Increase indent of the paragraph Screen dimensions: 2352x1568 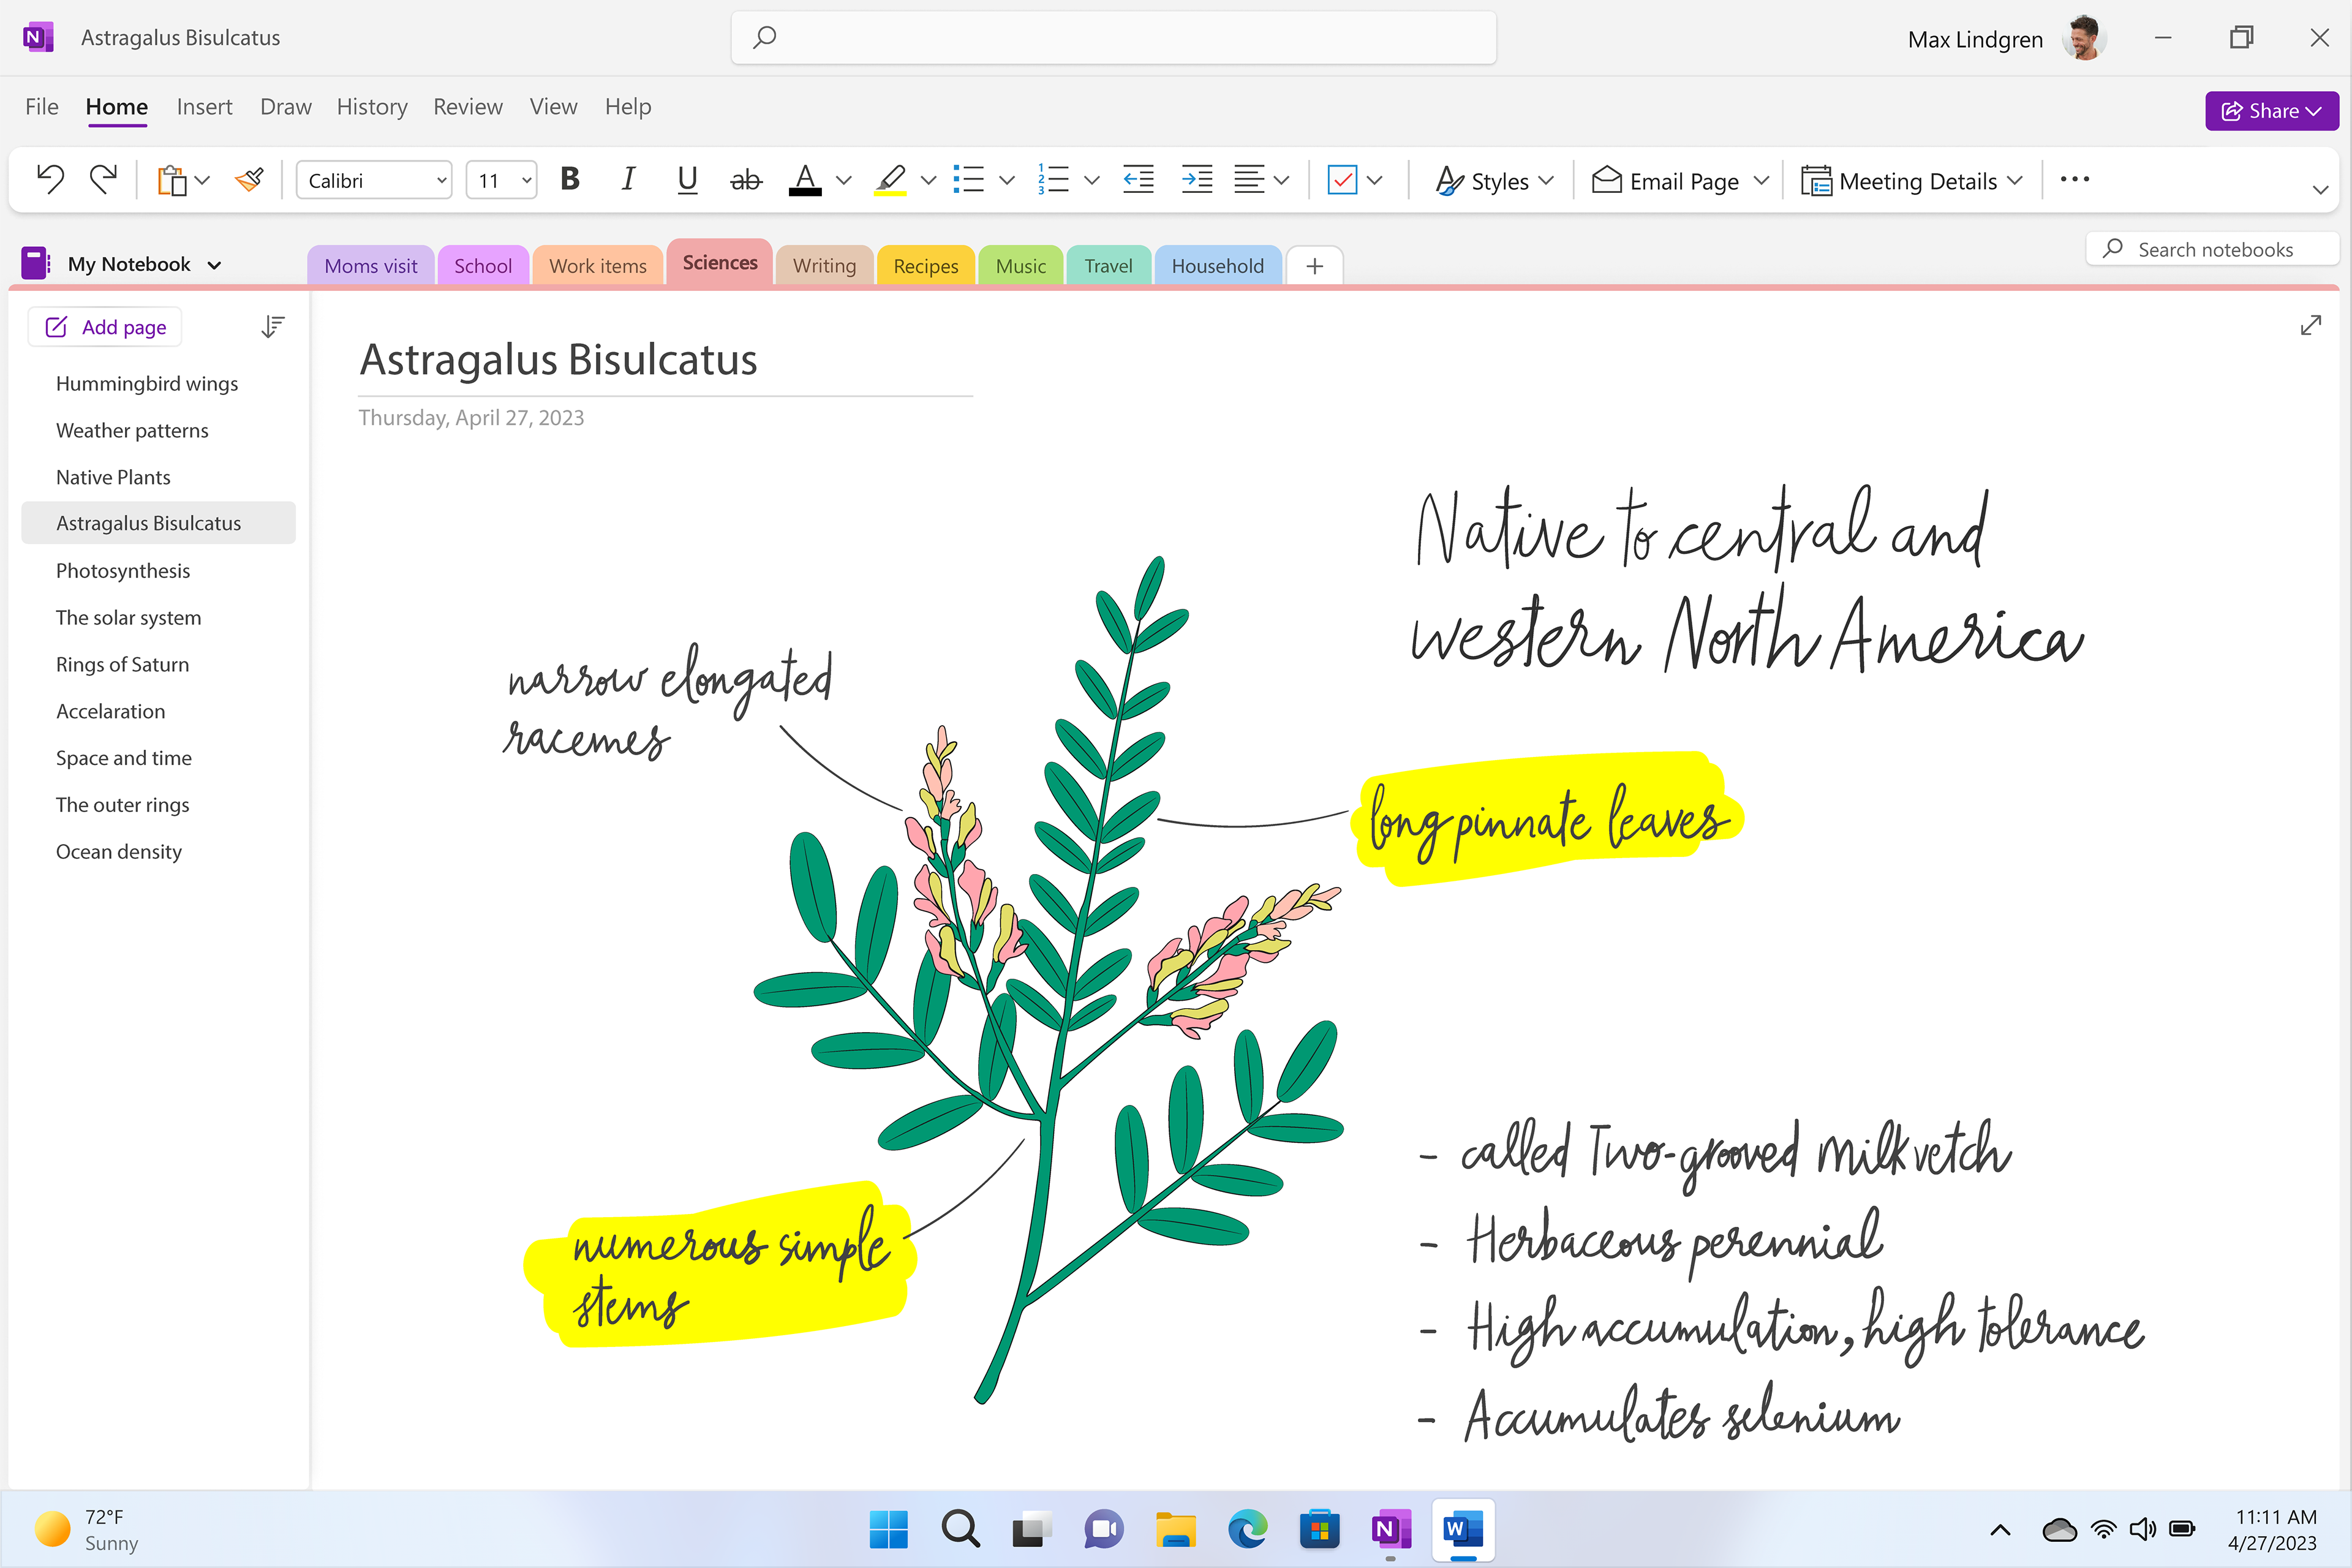(1197, 180)
